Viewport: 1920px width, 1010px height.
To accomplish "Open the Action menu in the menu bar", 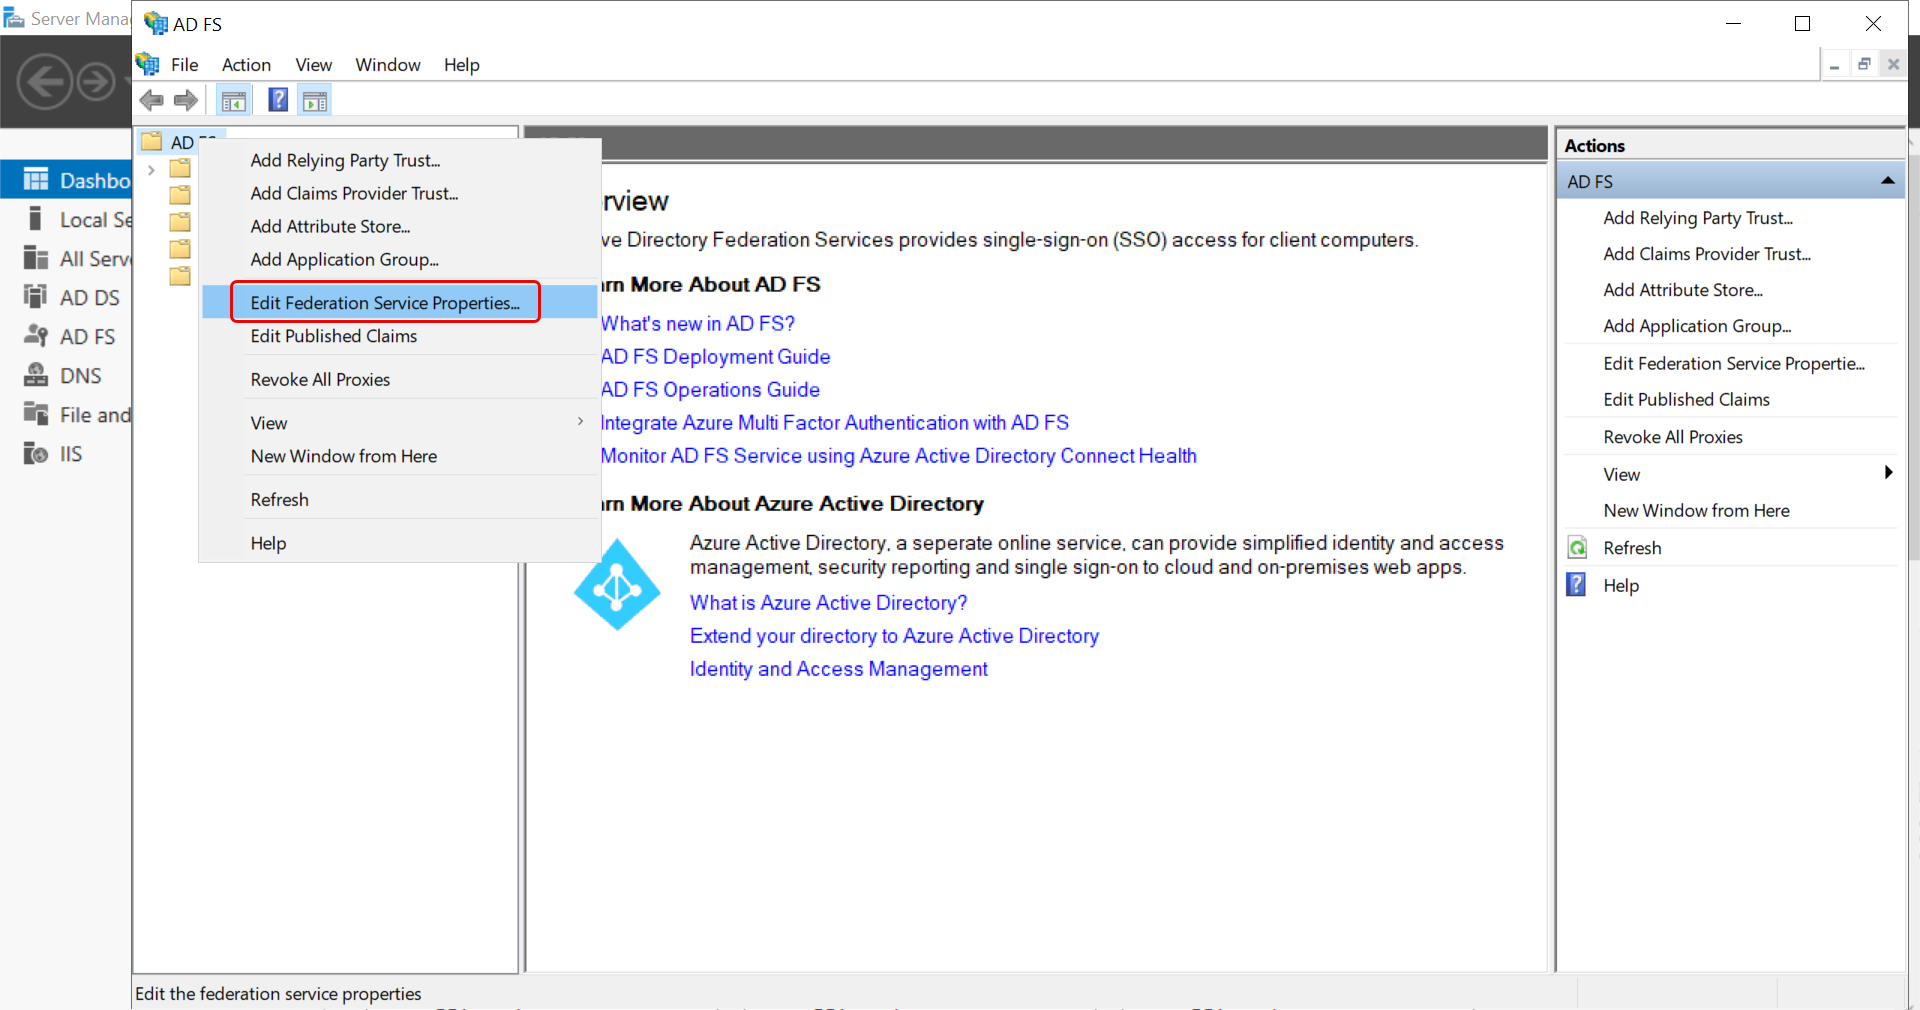I will 246,65.
